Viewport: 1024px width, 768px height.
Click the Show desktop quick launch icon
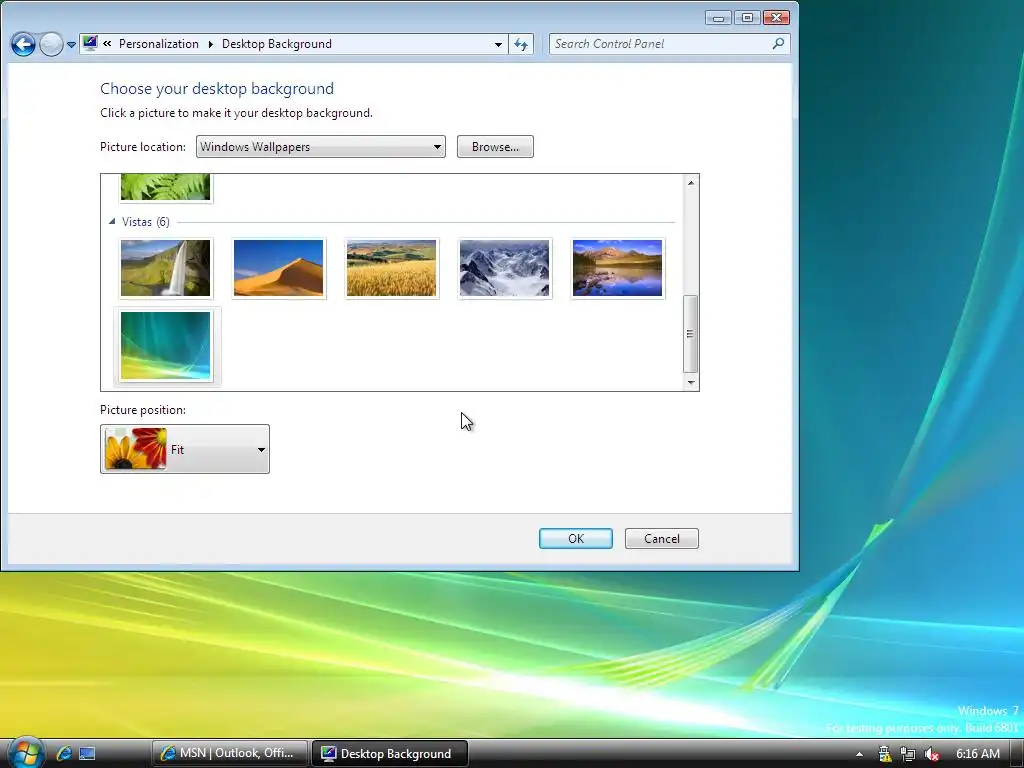[x=87, y=753]
